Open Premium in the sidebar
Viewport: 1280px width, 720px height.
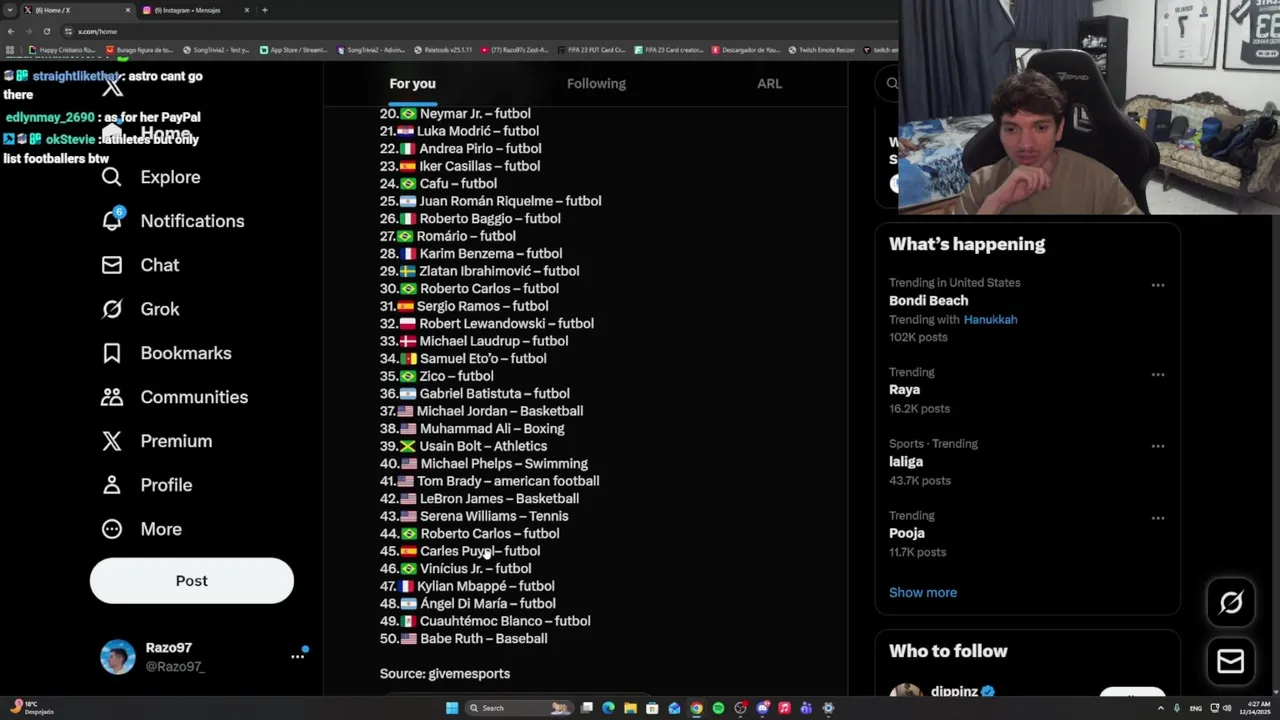[156, 441]
